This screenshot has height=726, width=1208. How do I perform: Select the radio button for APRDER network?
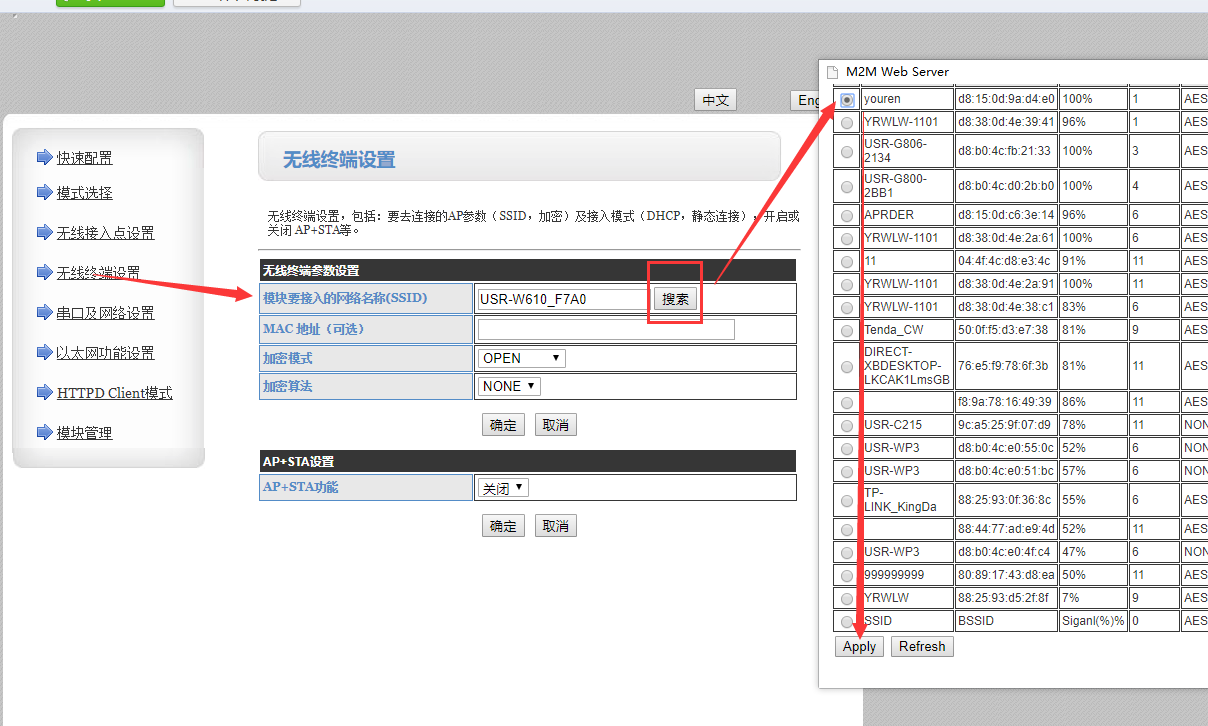tap(847, 215)
